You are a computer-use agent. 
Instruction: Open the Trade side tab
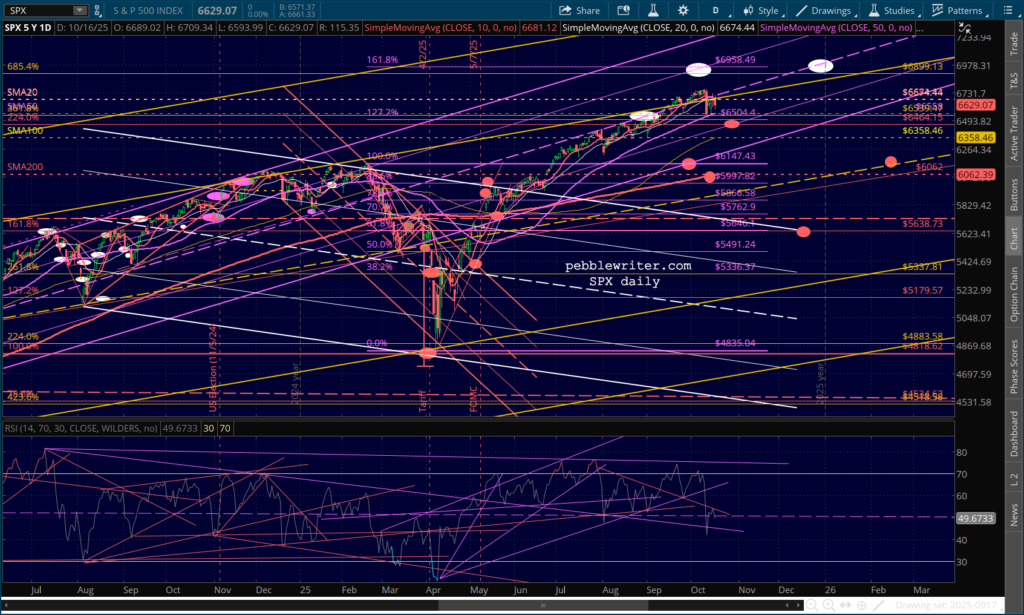(1014, 43)
